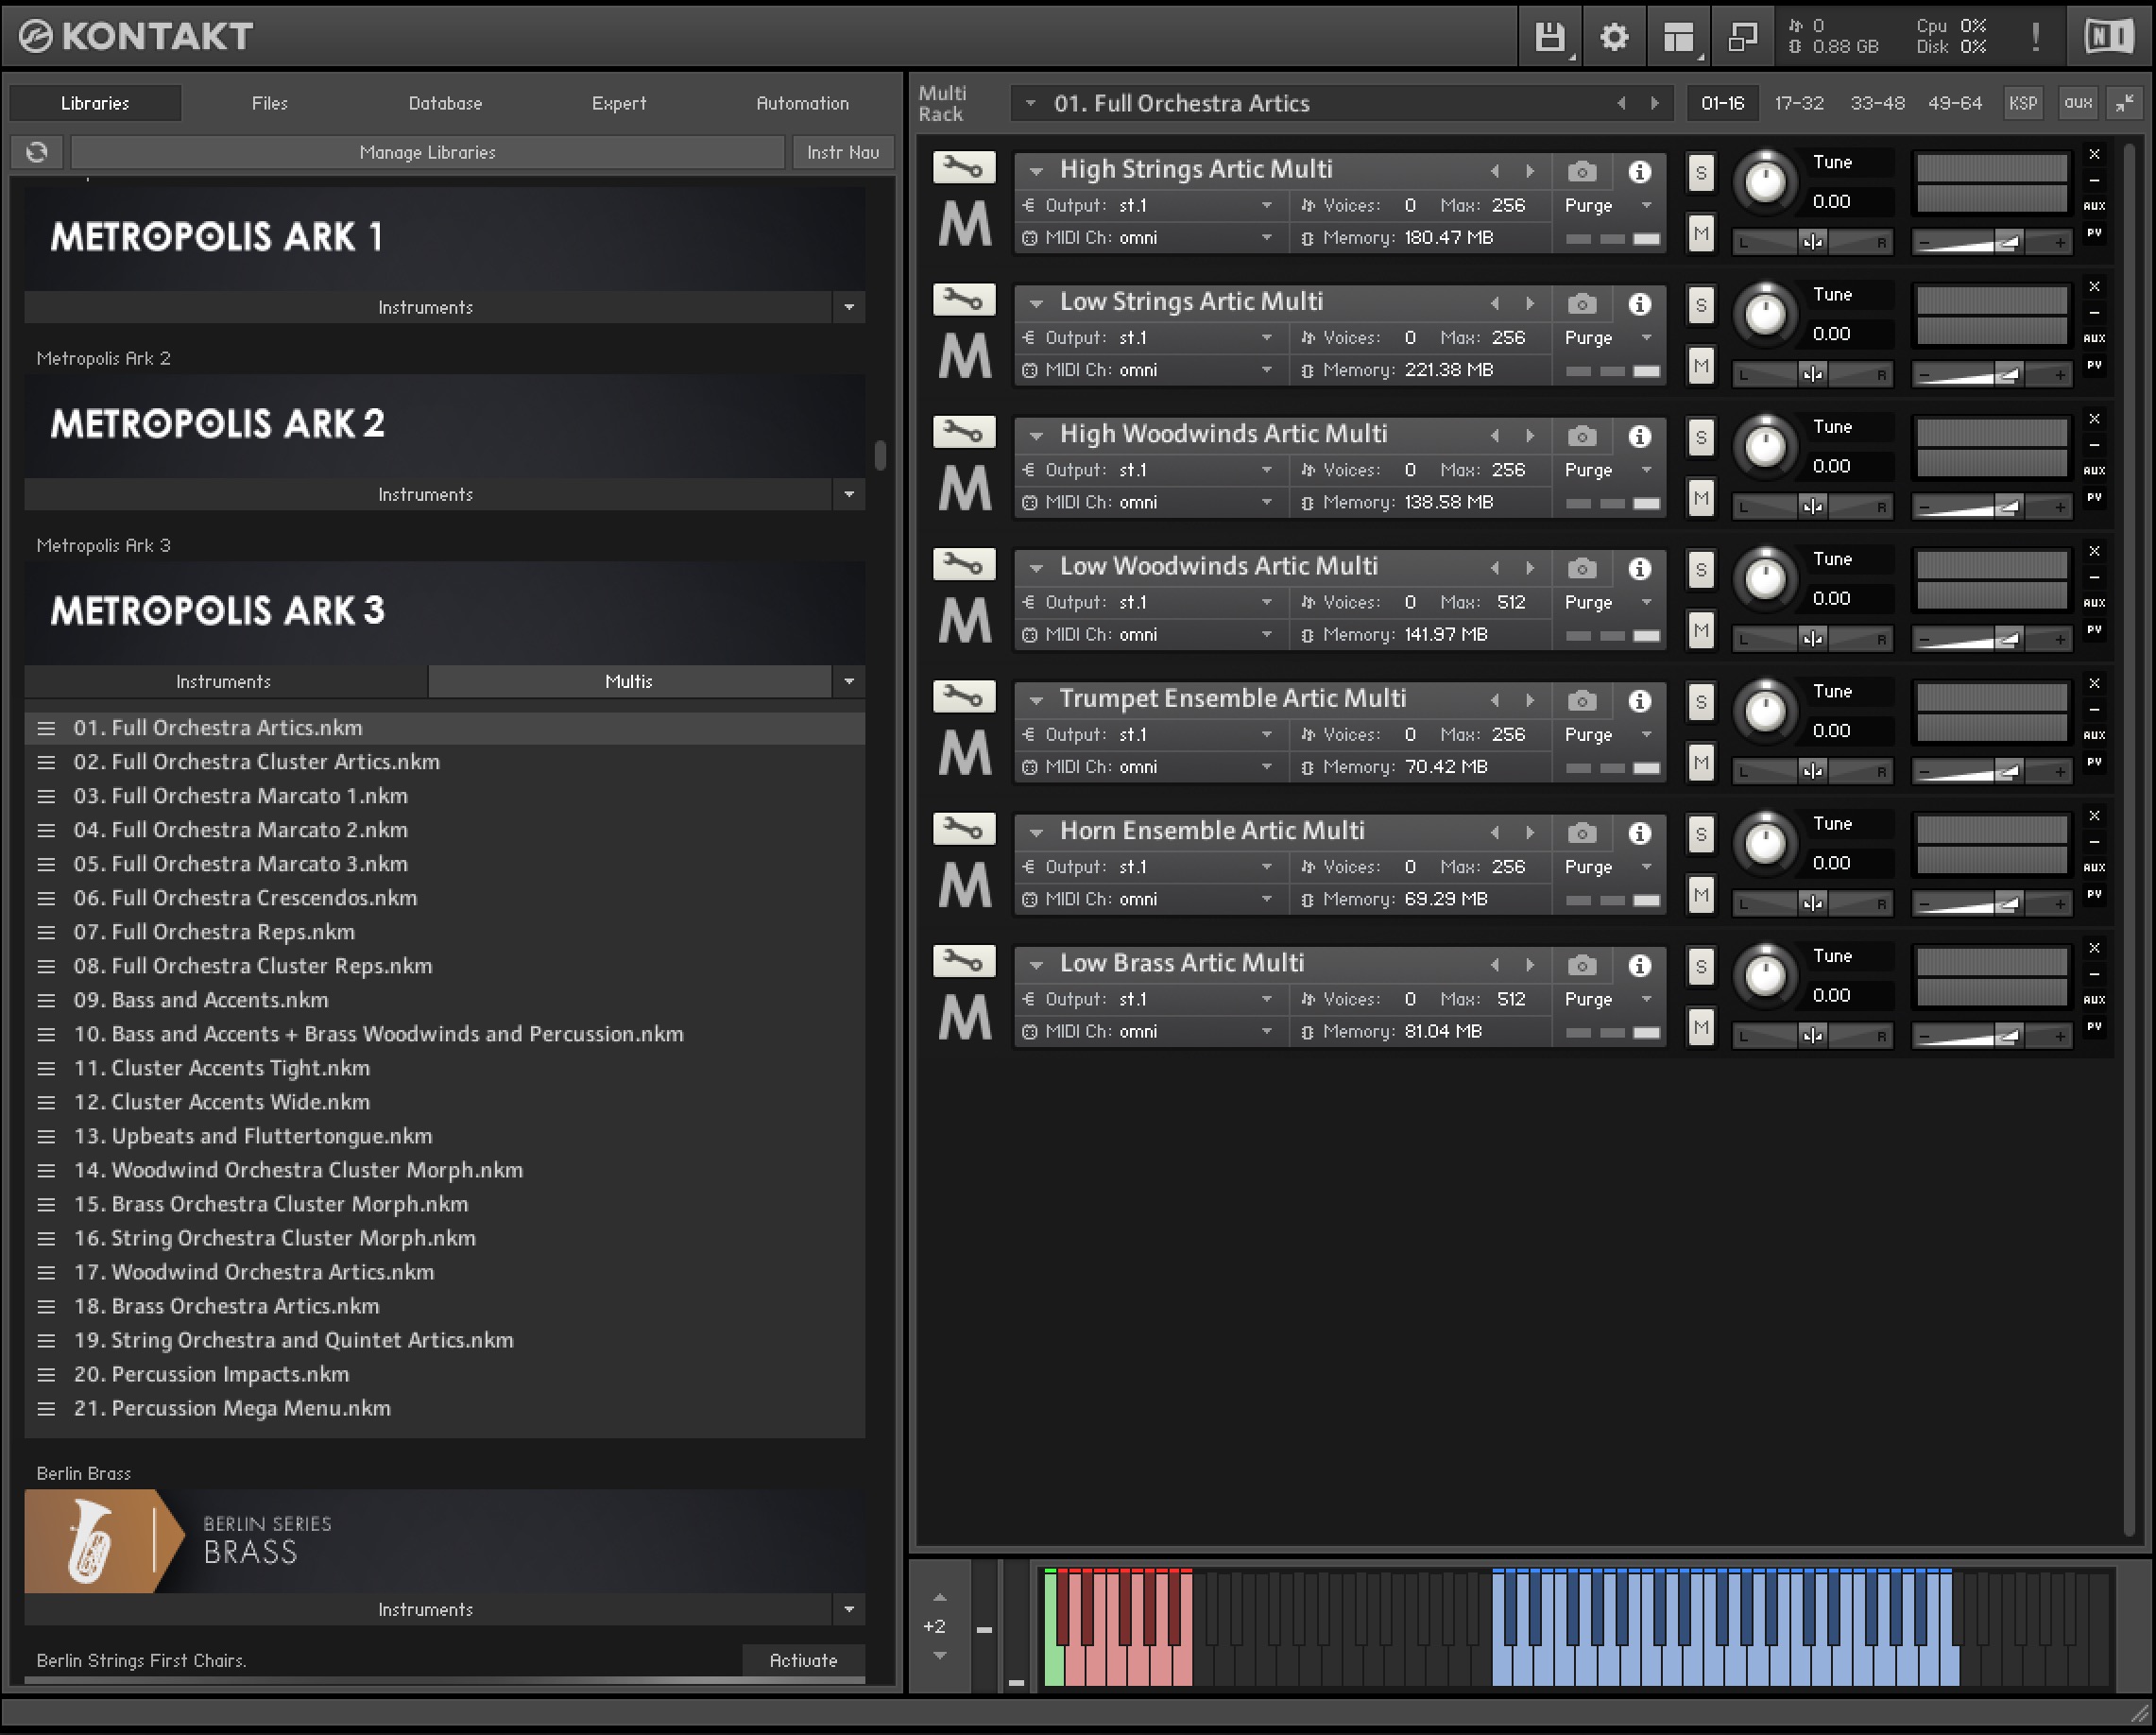Open the Output dropdown of High Strings Artic Multi
Viewport: 2156px width, 1735px height.
click(1147, 205)
